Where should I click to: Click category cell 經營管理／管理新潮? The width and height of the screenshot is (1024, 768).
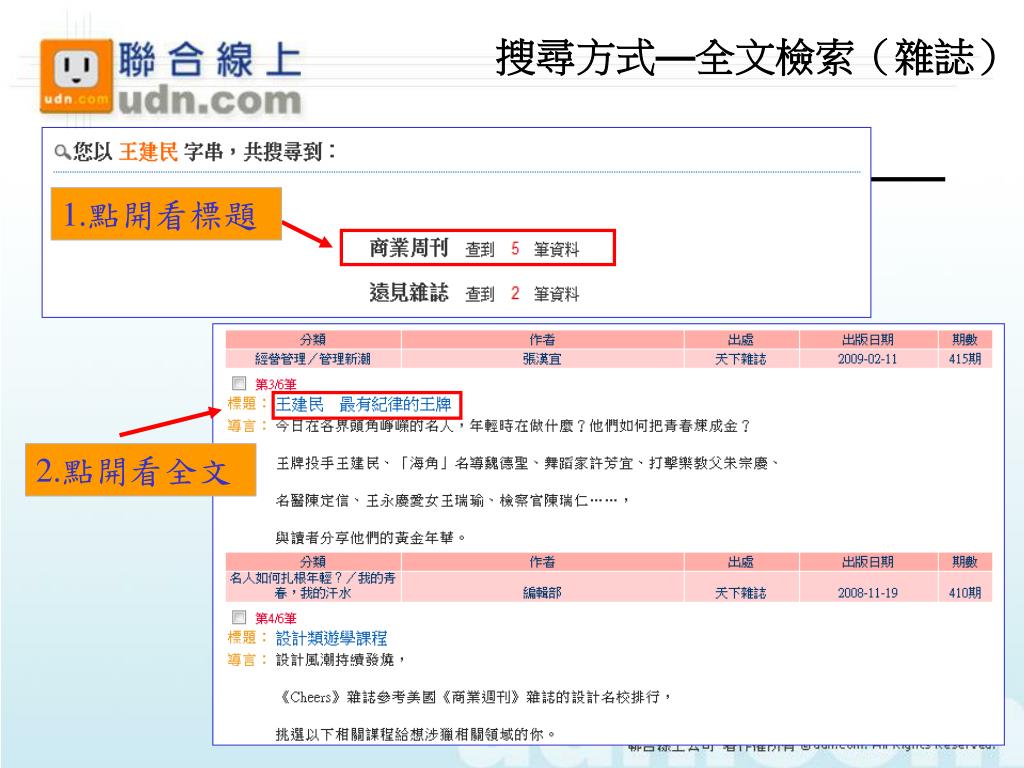pyautogui.click(x=313, y=359)
